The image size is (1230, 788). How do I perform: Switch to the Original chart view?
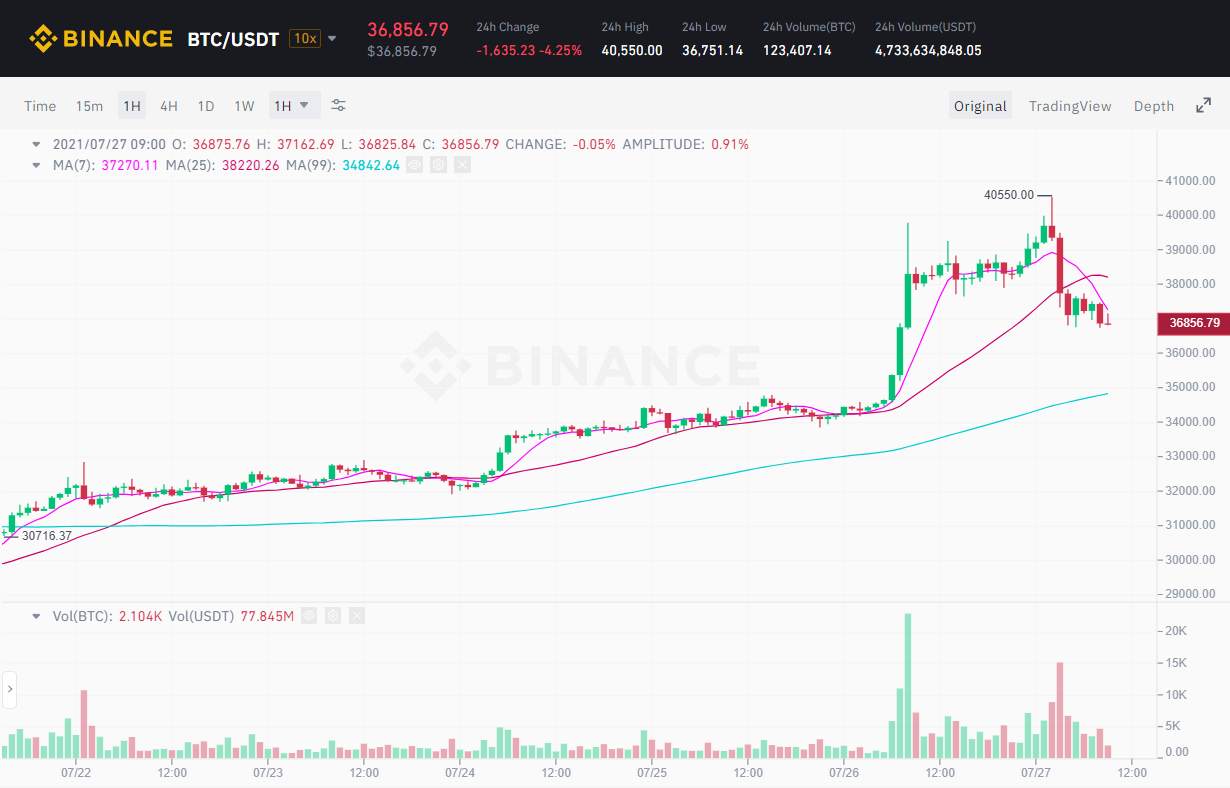[x=980, y=106]
